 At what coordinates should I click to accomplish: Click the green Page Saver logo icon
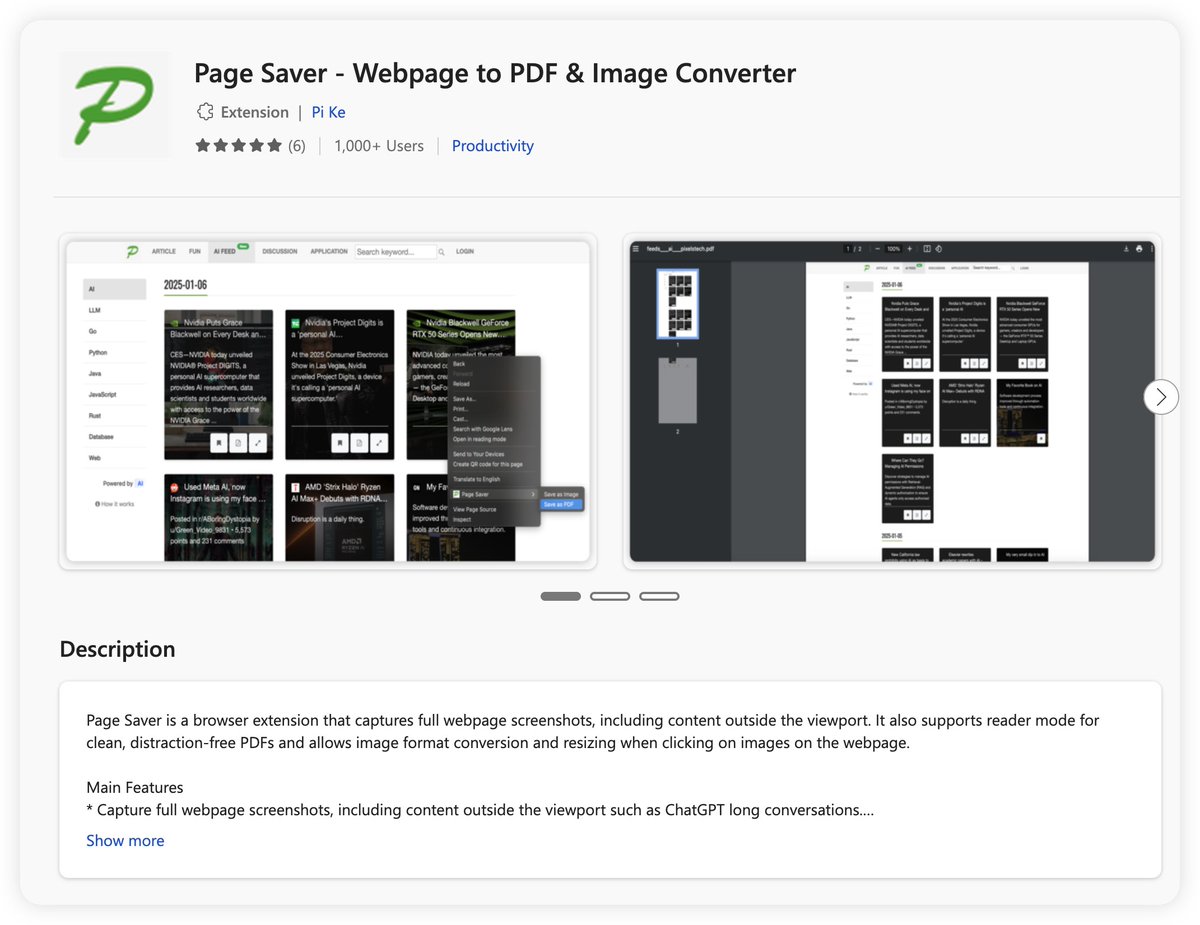click(x=115, y=105)
